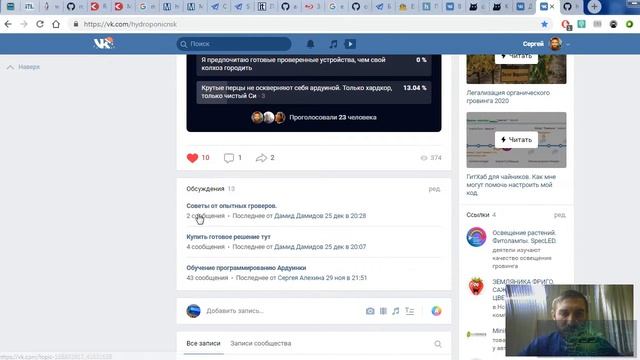Open the topic "Купить готовое решение тут"
The width and height of the screenshot is (640, 360).
pos(228,237)
